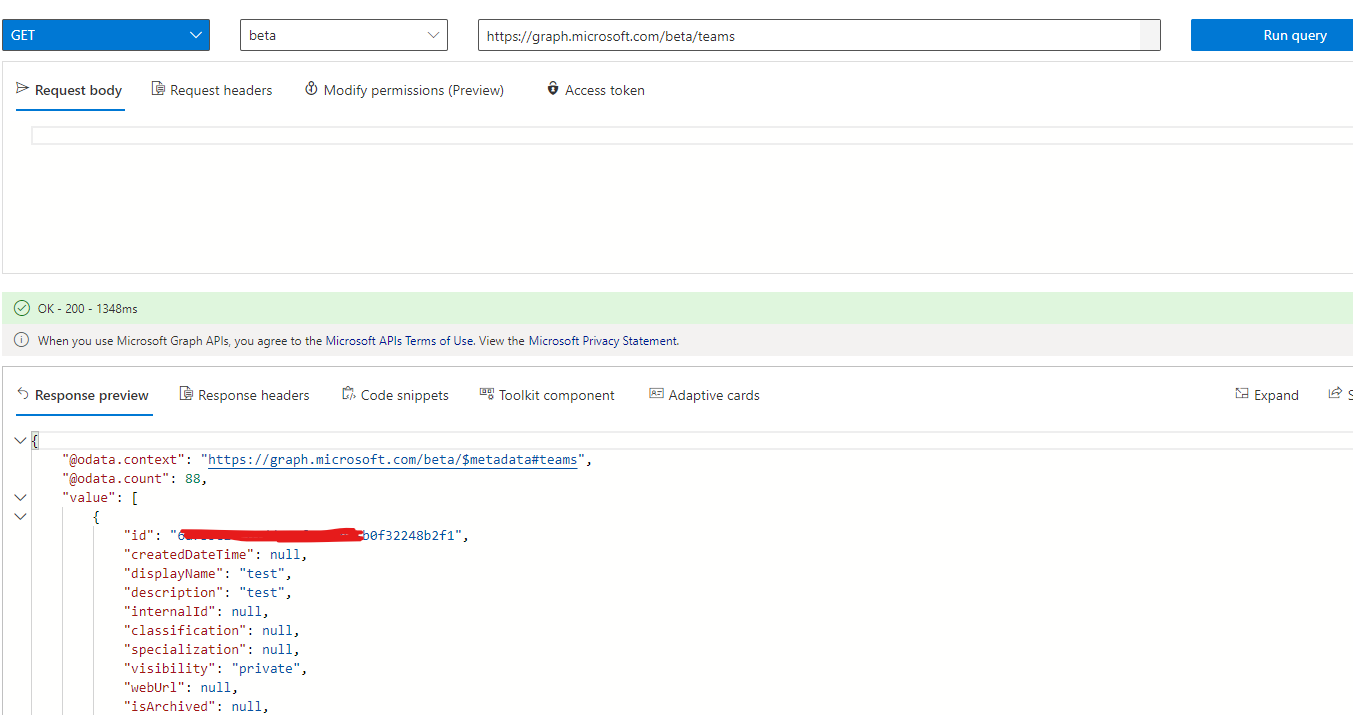Click the Code snippets icon
The image size is (1353, 715).
coord(348,394)
